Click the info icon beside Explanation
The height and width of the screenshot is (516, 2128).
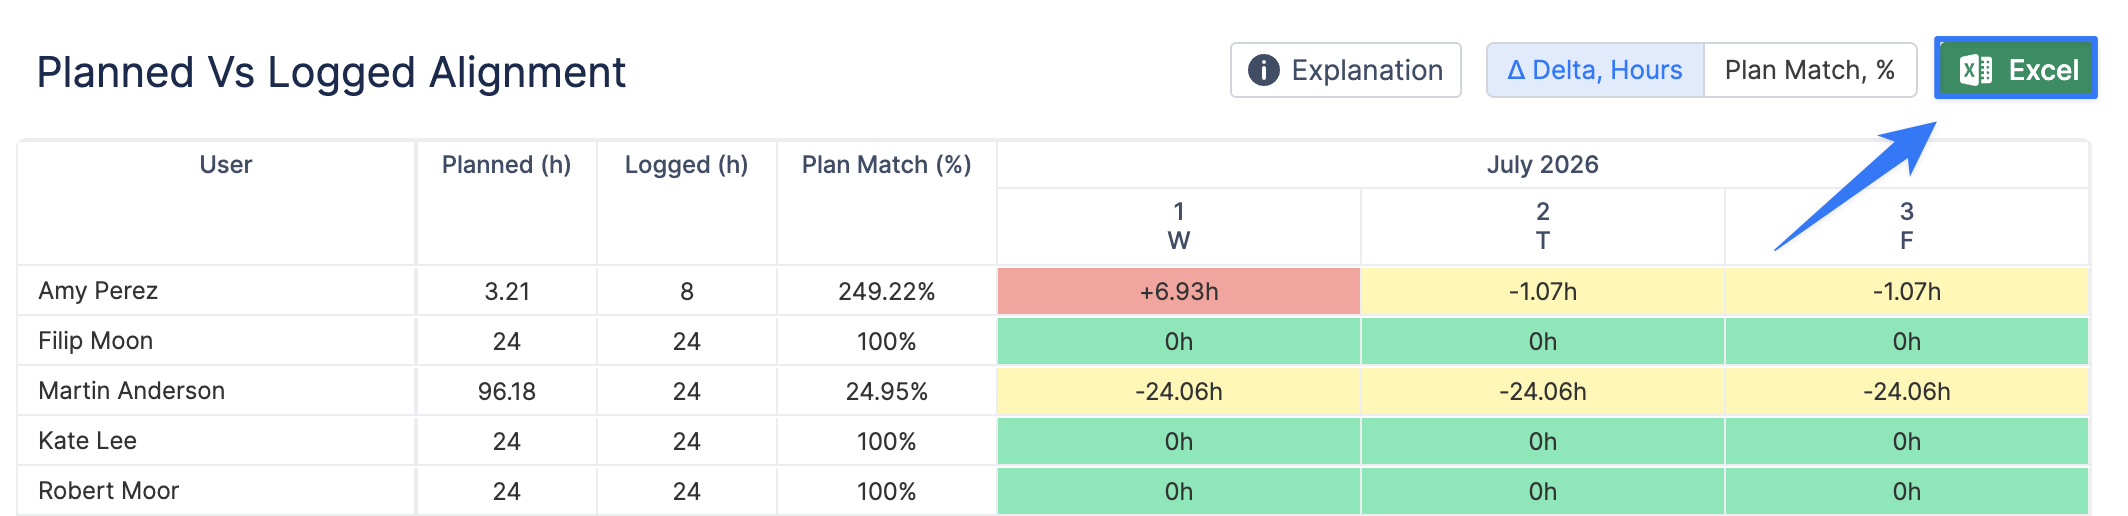coord(1264,70)
